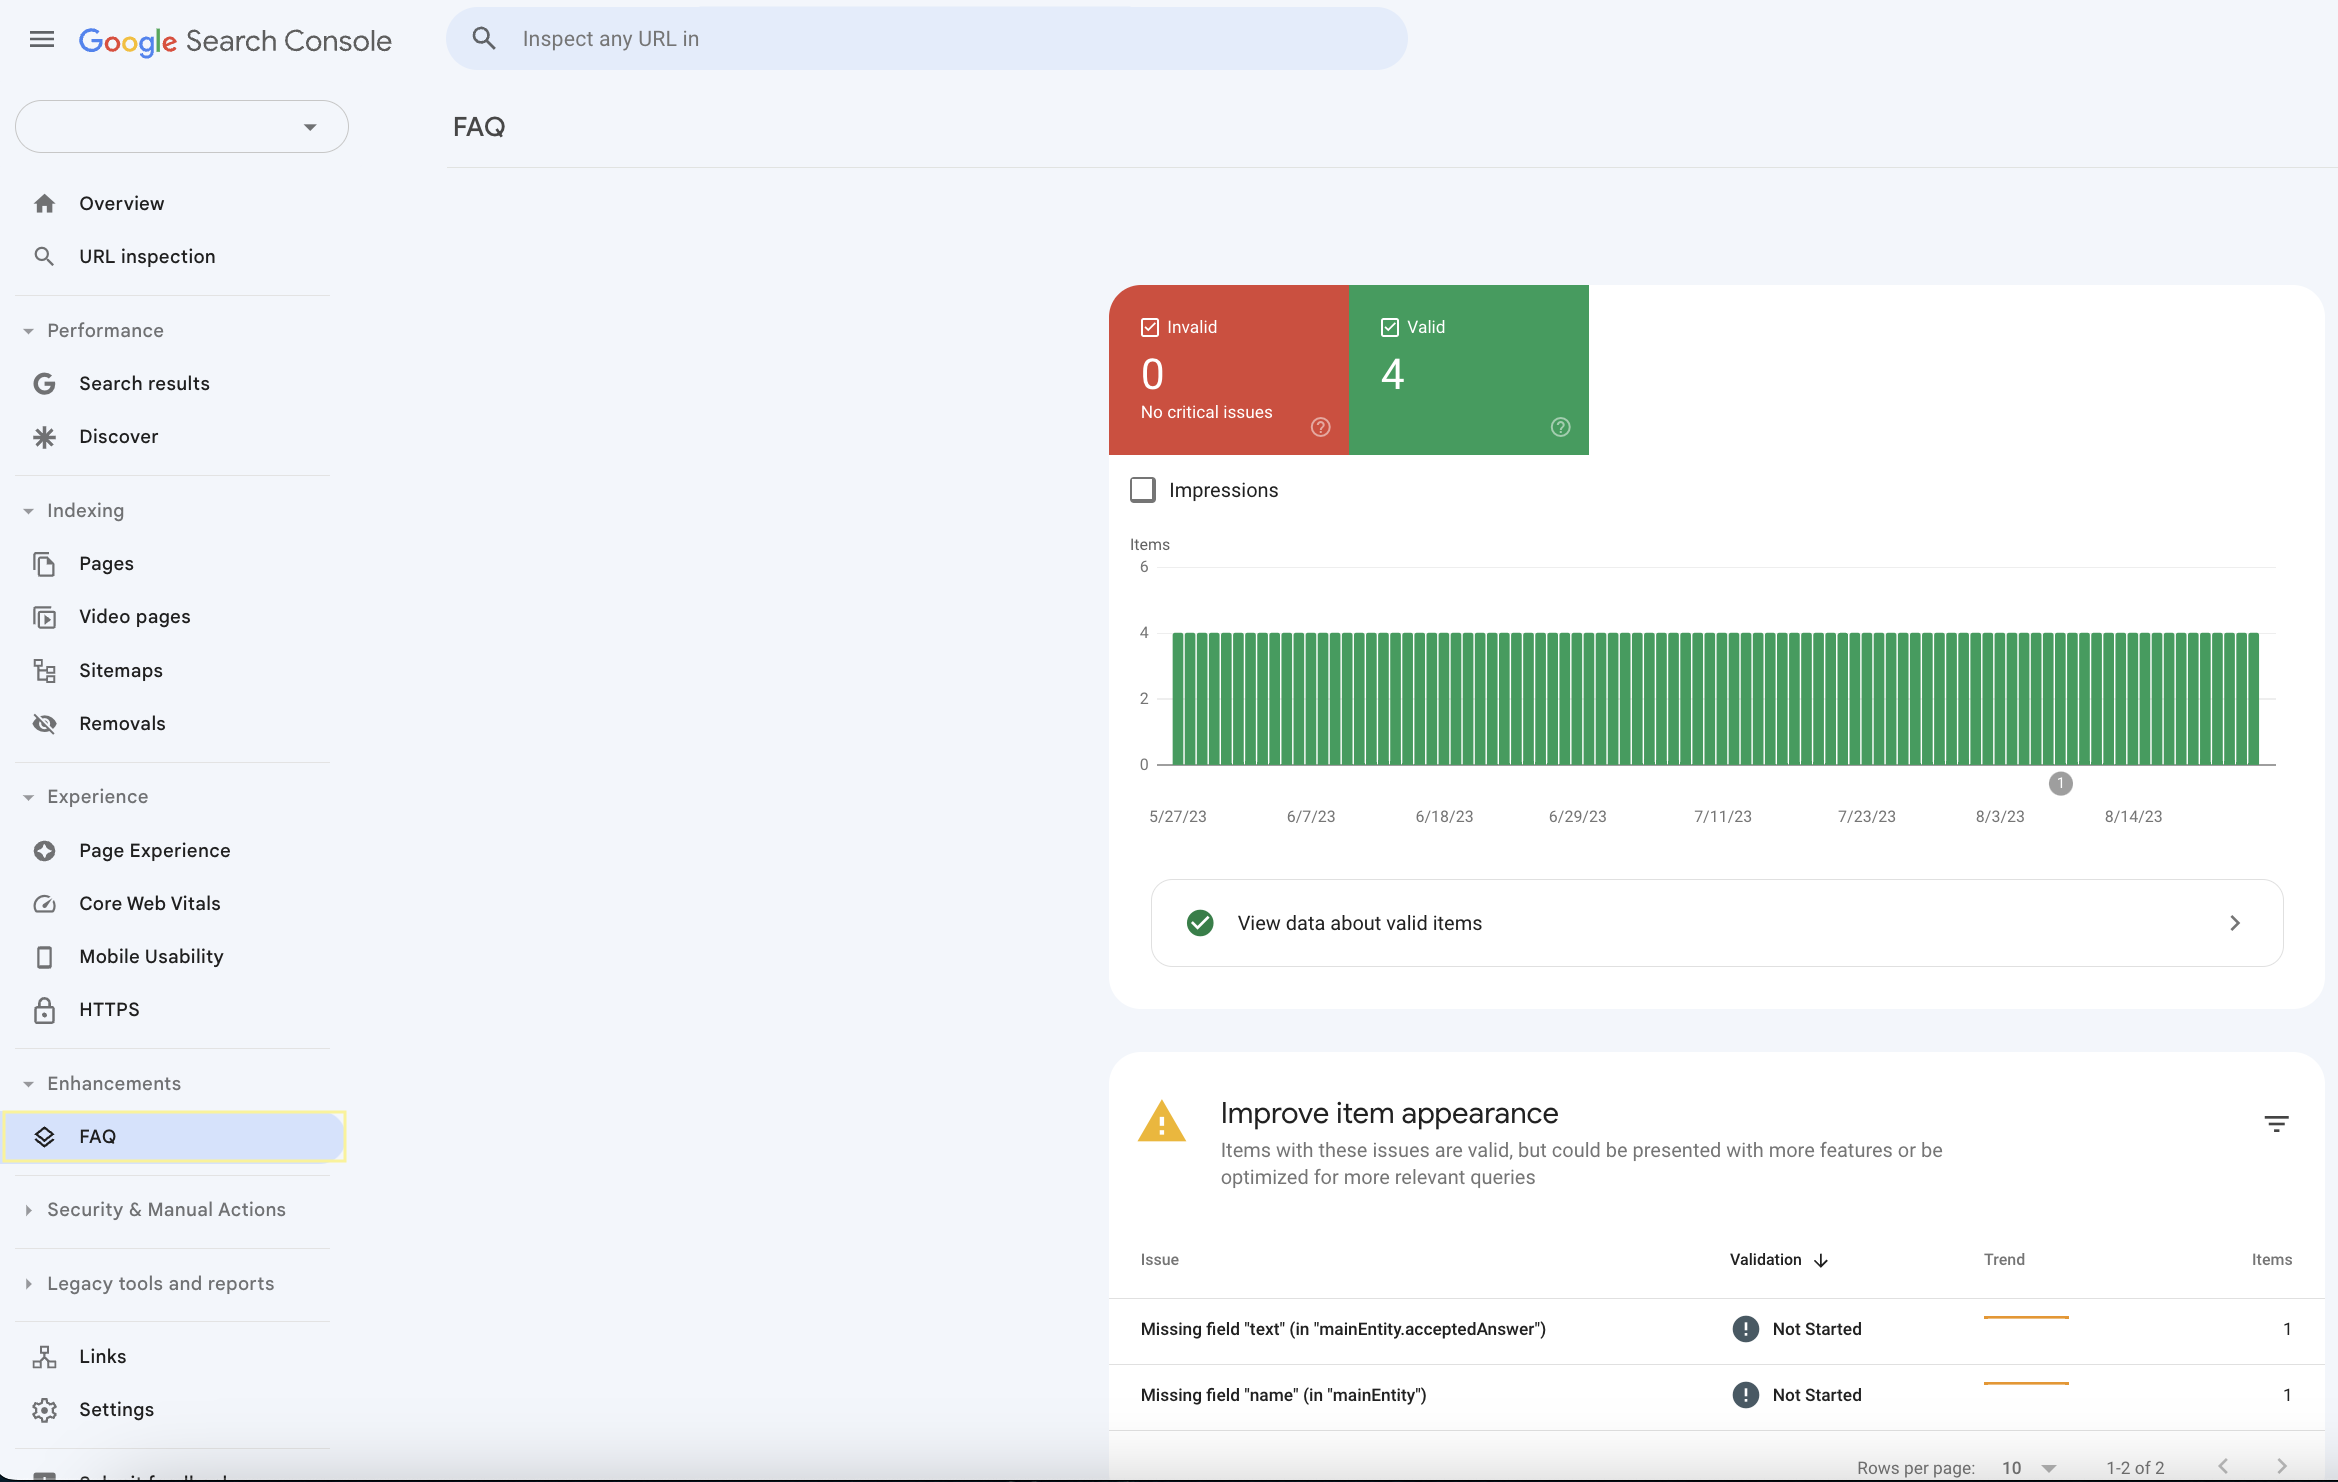Click the Issue column header
The height and width of the screenshot is (1482, 2338).
[x=1159, y=1260]
